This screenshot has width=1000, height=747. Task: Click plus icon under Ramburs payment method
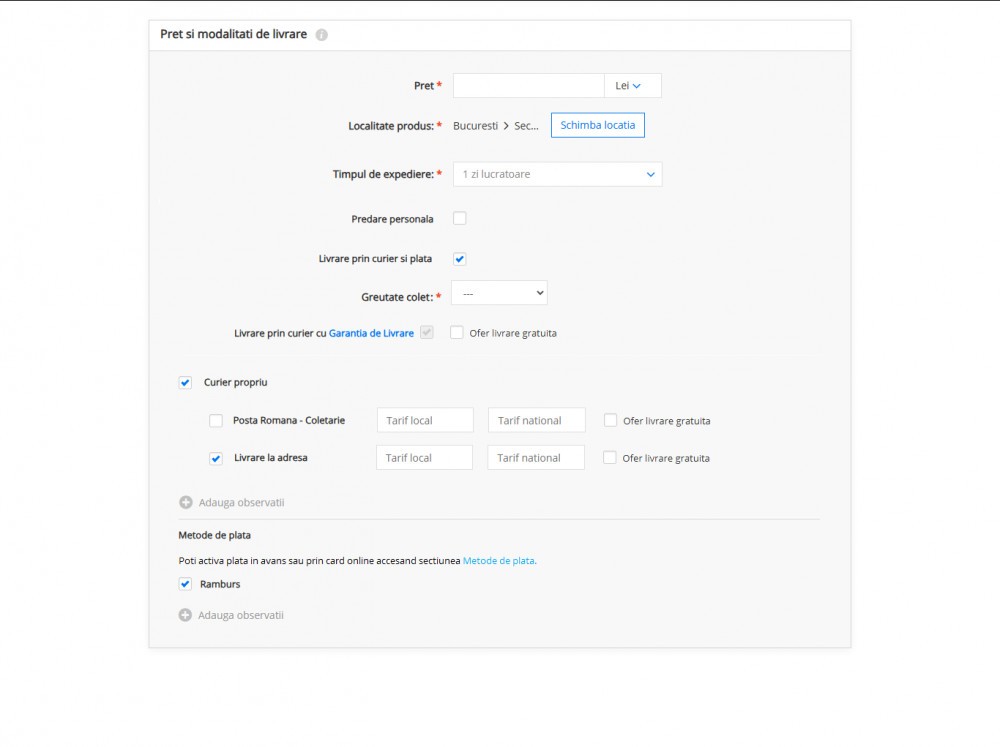[185, 615]
